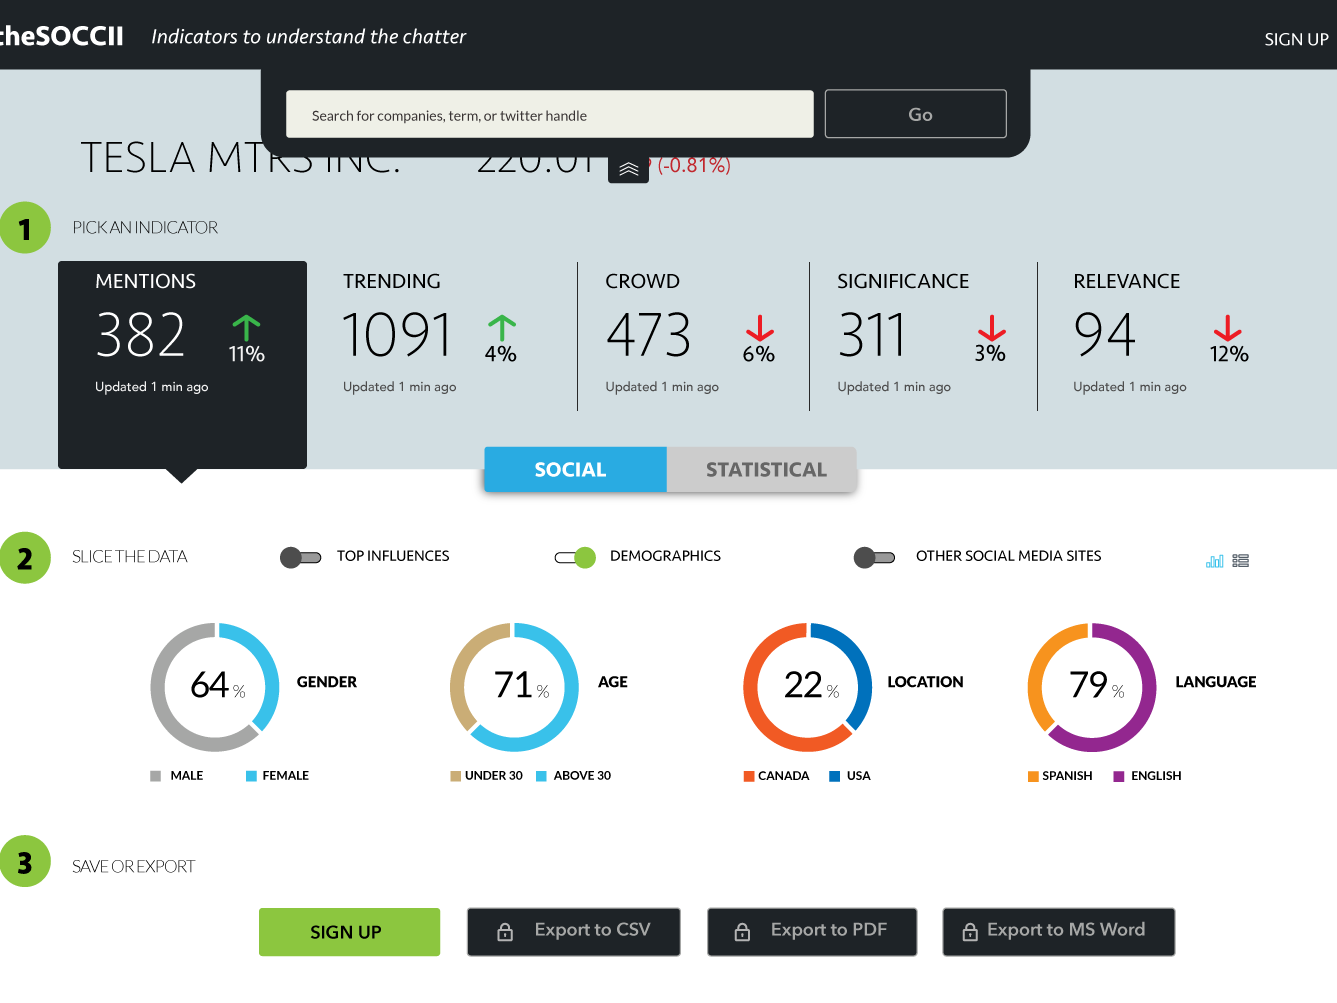Click the green up arrow under Mentions

pyautogui.click(x=246, y=328)
